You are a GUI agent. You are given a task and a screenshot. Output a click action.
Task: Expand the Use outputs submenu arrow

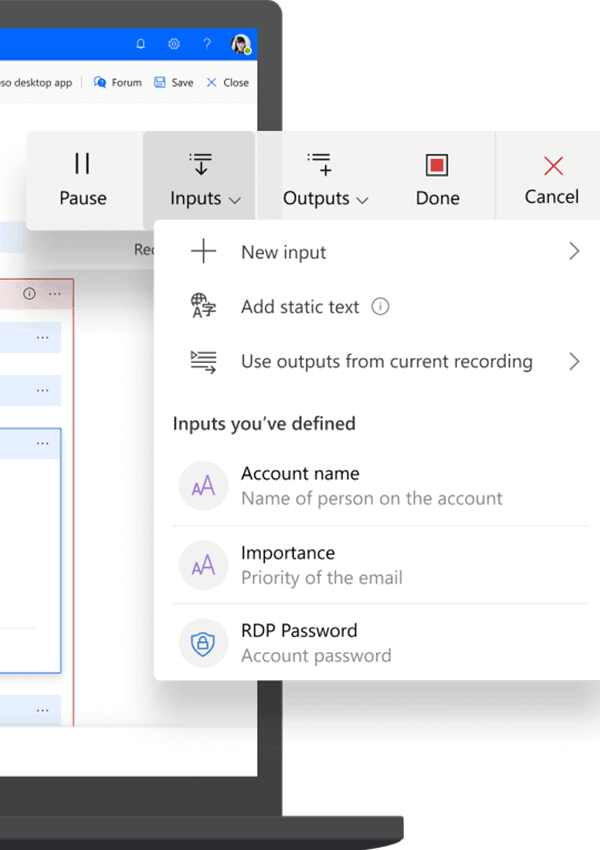[x=574, y=362]
